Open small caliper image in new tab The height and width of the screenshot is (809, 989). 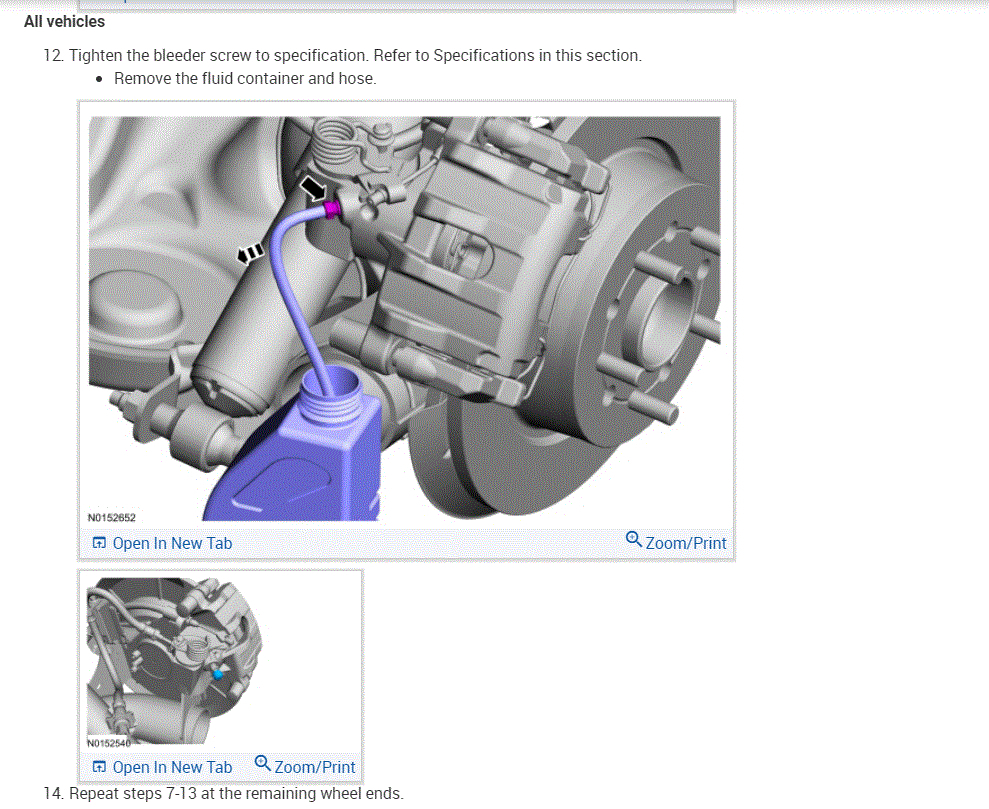point(162,767)
